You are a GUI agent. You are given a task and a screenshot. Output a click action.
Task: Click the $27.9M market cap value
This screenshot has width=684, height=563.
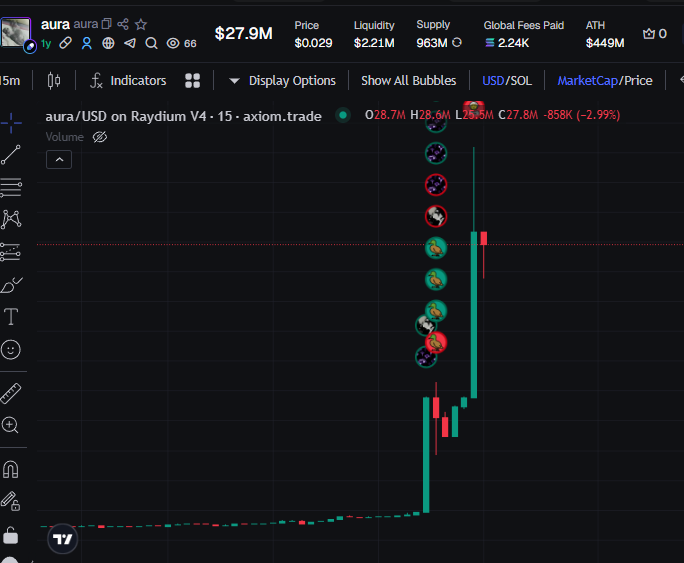pyautogui.click(x=243, y=33)
